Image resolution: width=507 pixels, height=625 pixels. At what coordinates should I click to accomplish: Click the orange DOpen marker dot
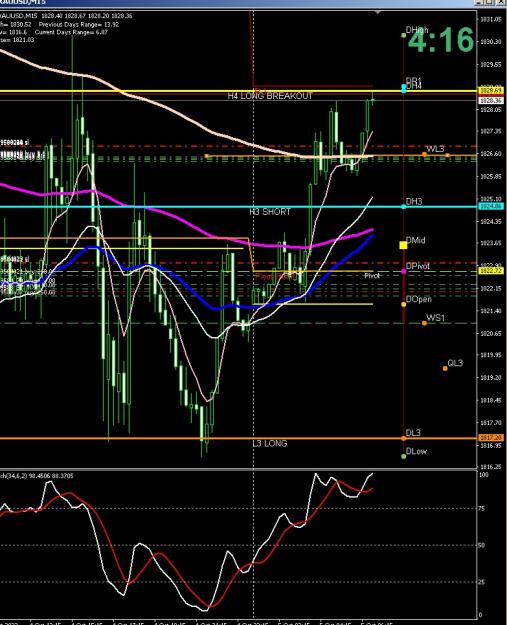(403, 305)
